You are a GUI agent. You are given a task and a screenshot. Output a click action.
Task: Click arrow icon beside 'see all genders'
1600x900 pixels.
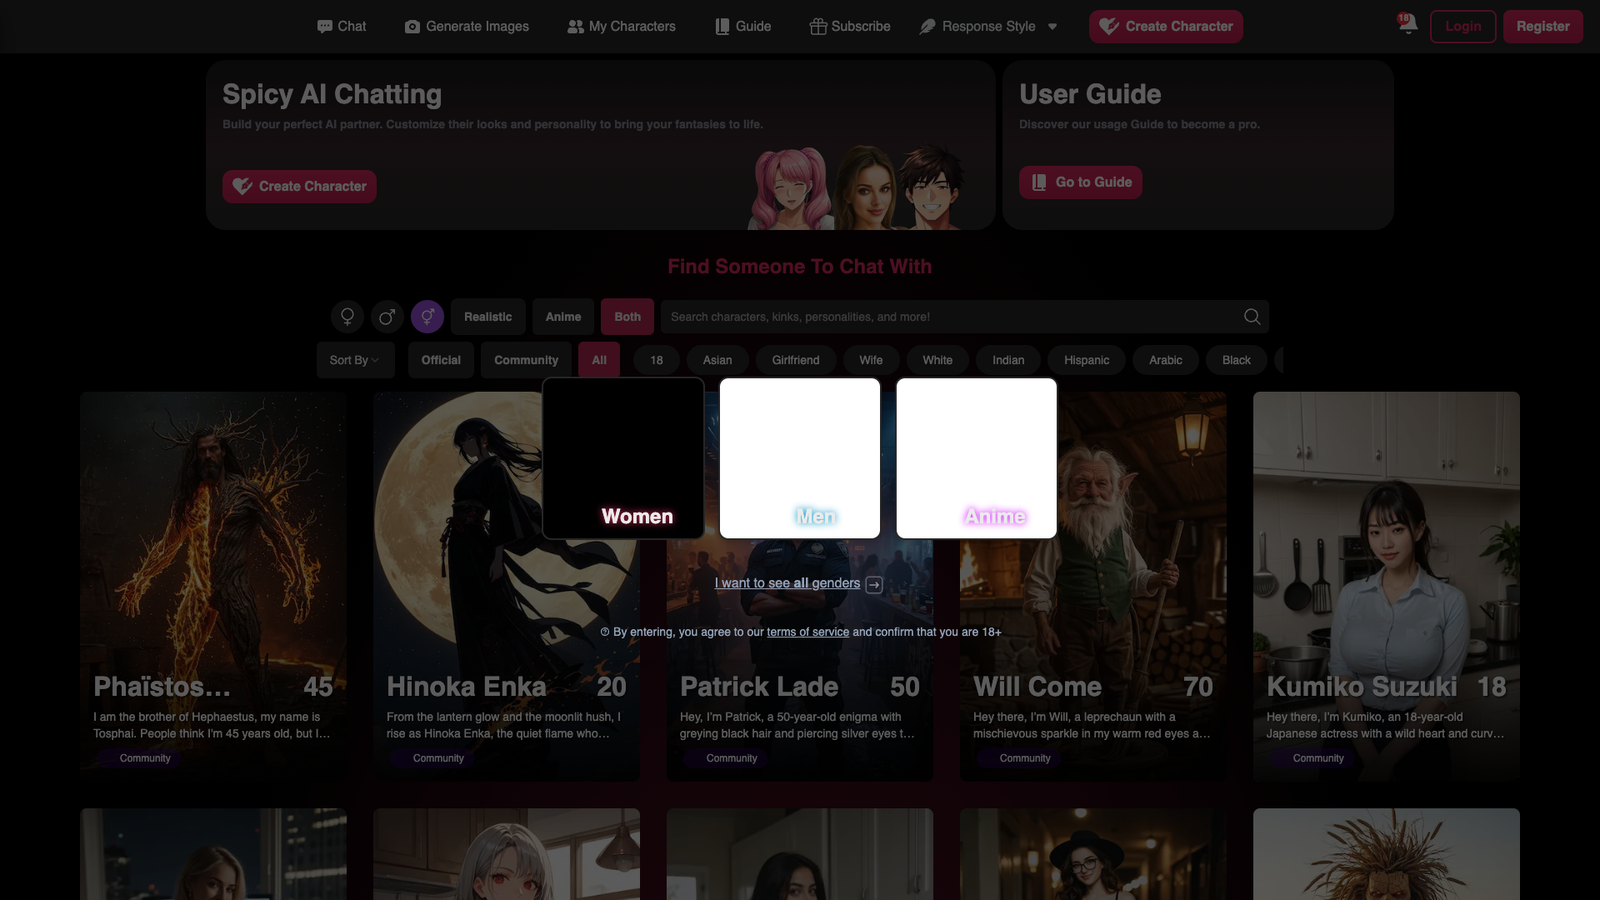pos(874,585)
